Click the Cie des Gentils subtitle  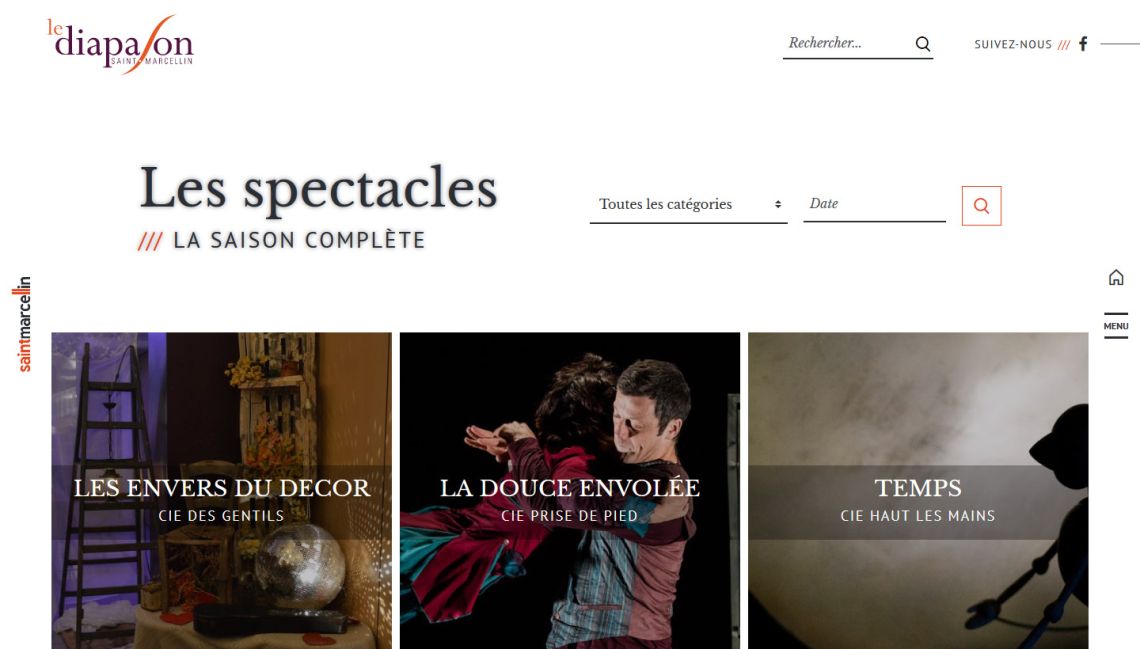click(x=221, y=516)
